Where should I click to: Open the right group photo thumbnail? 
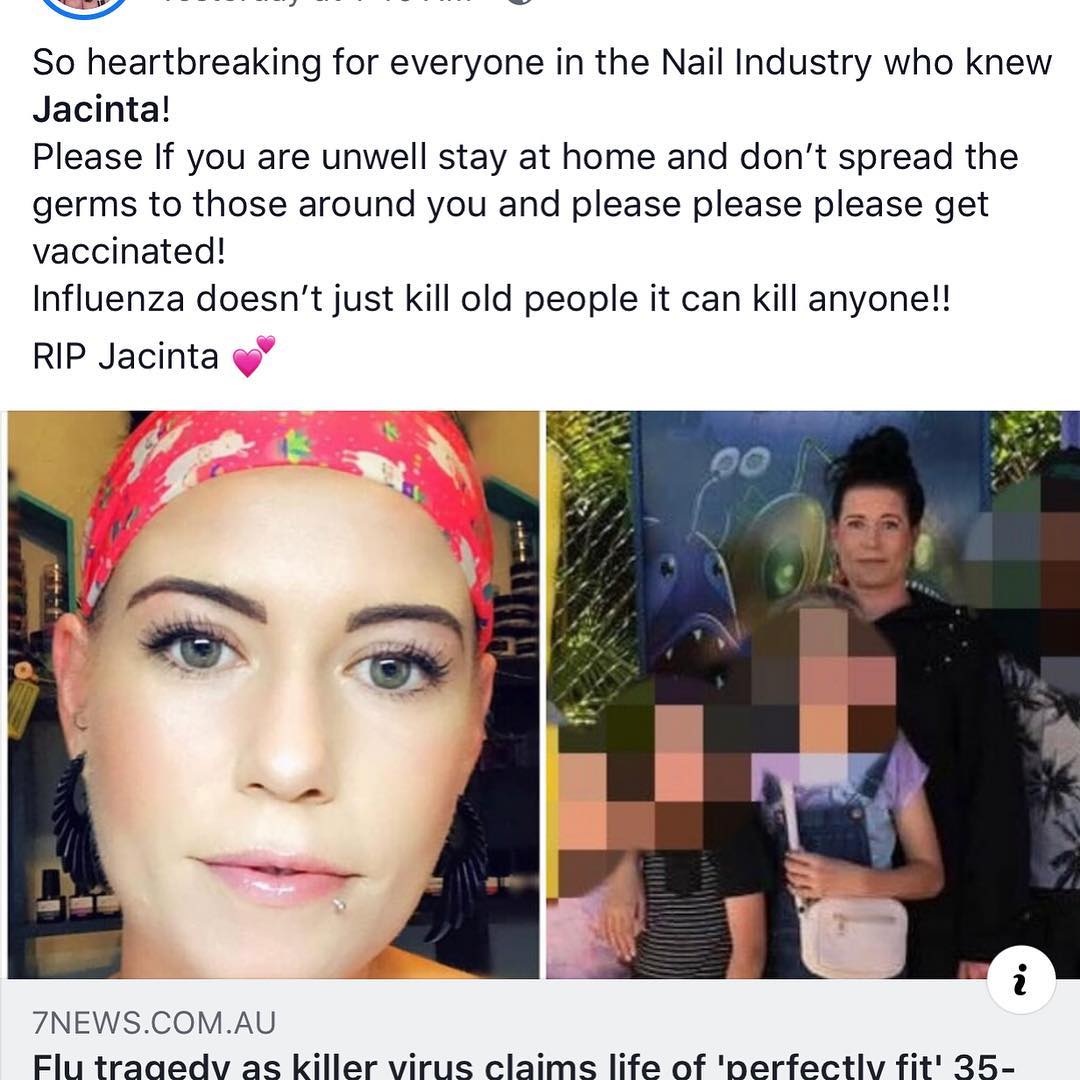(813, 694)
